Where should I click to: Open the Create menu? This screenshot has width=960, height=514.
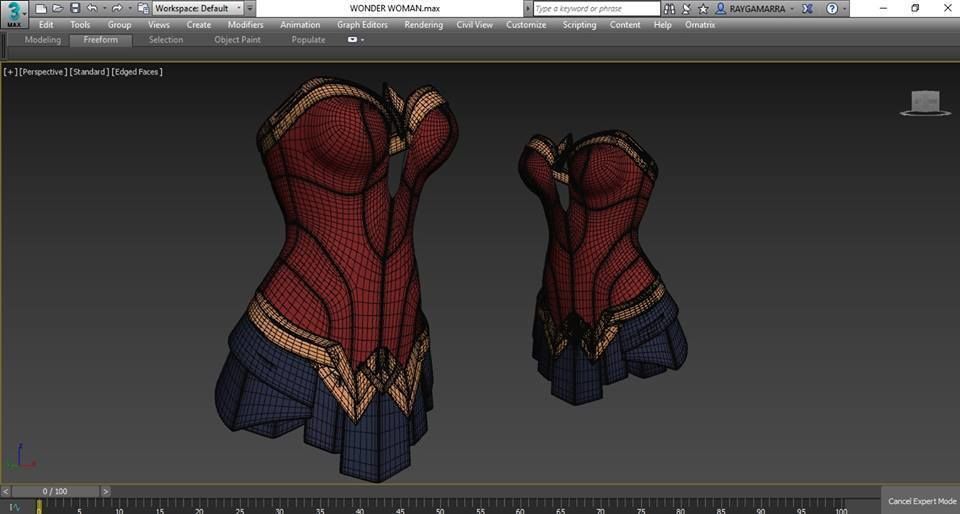(198, 24)
